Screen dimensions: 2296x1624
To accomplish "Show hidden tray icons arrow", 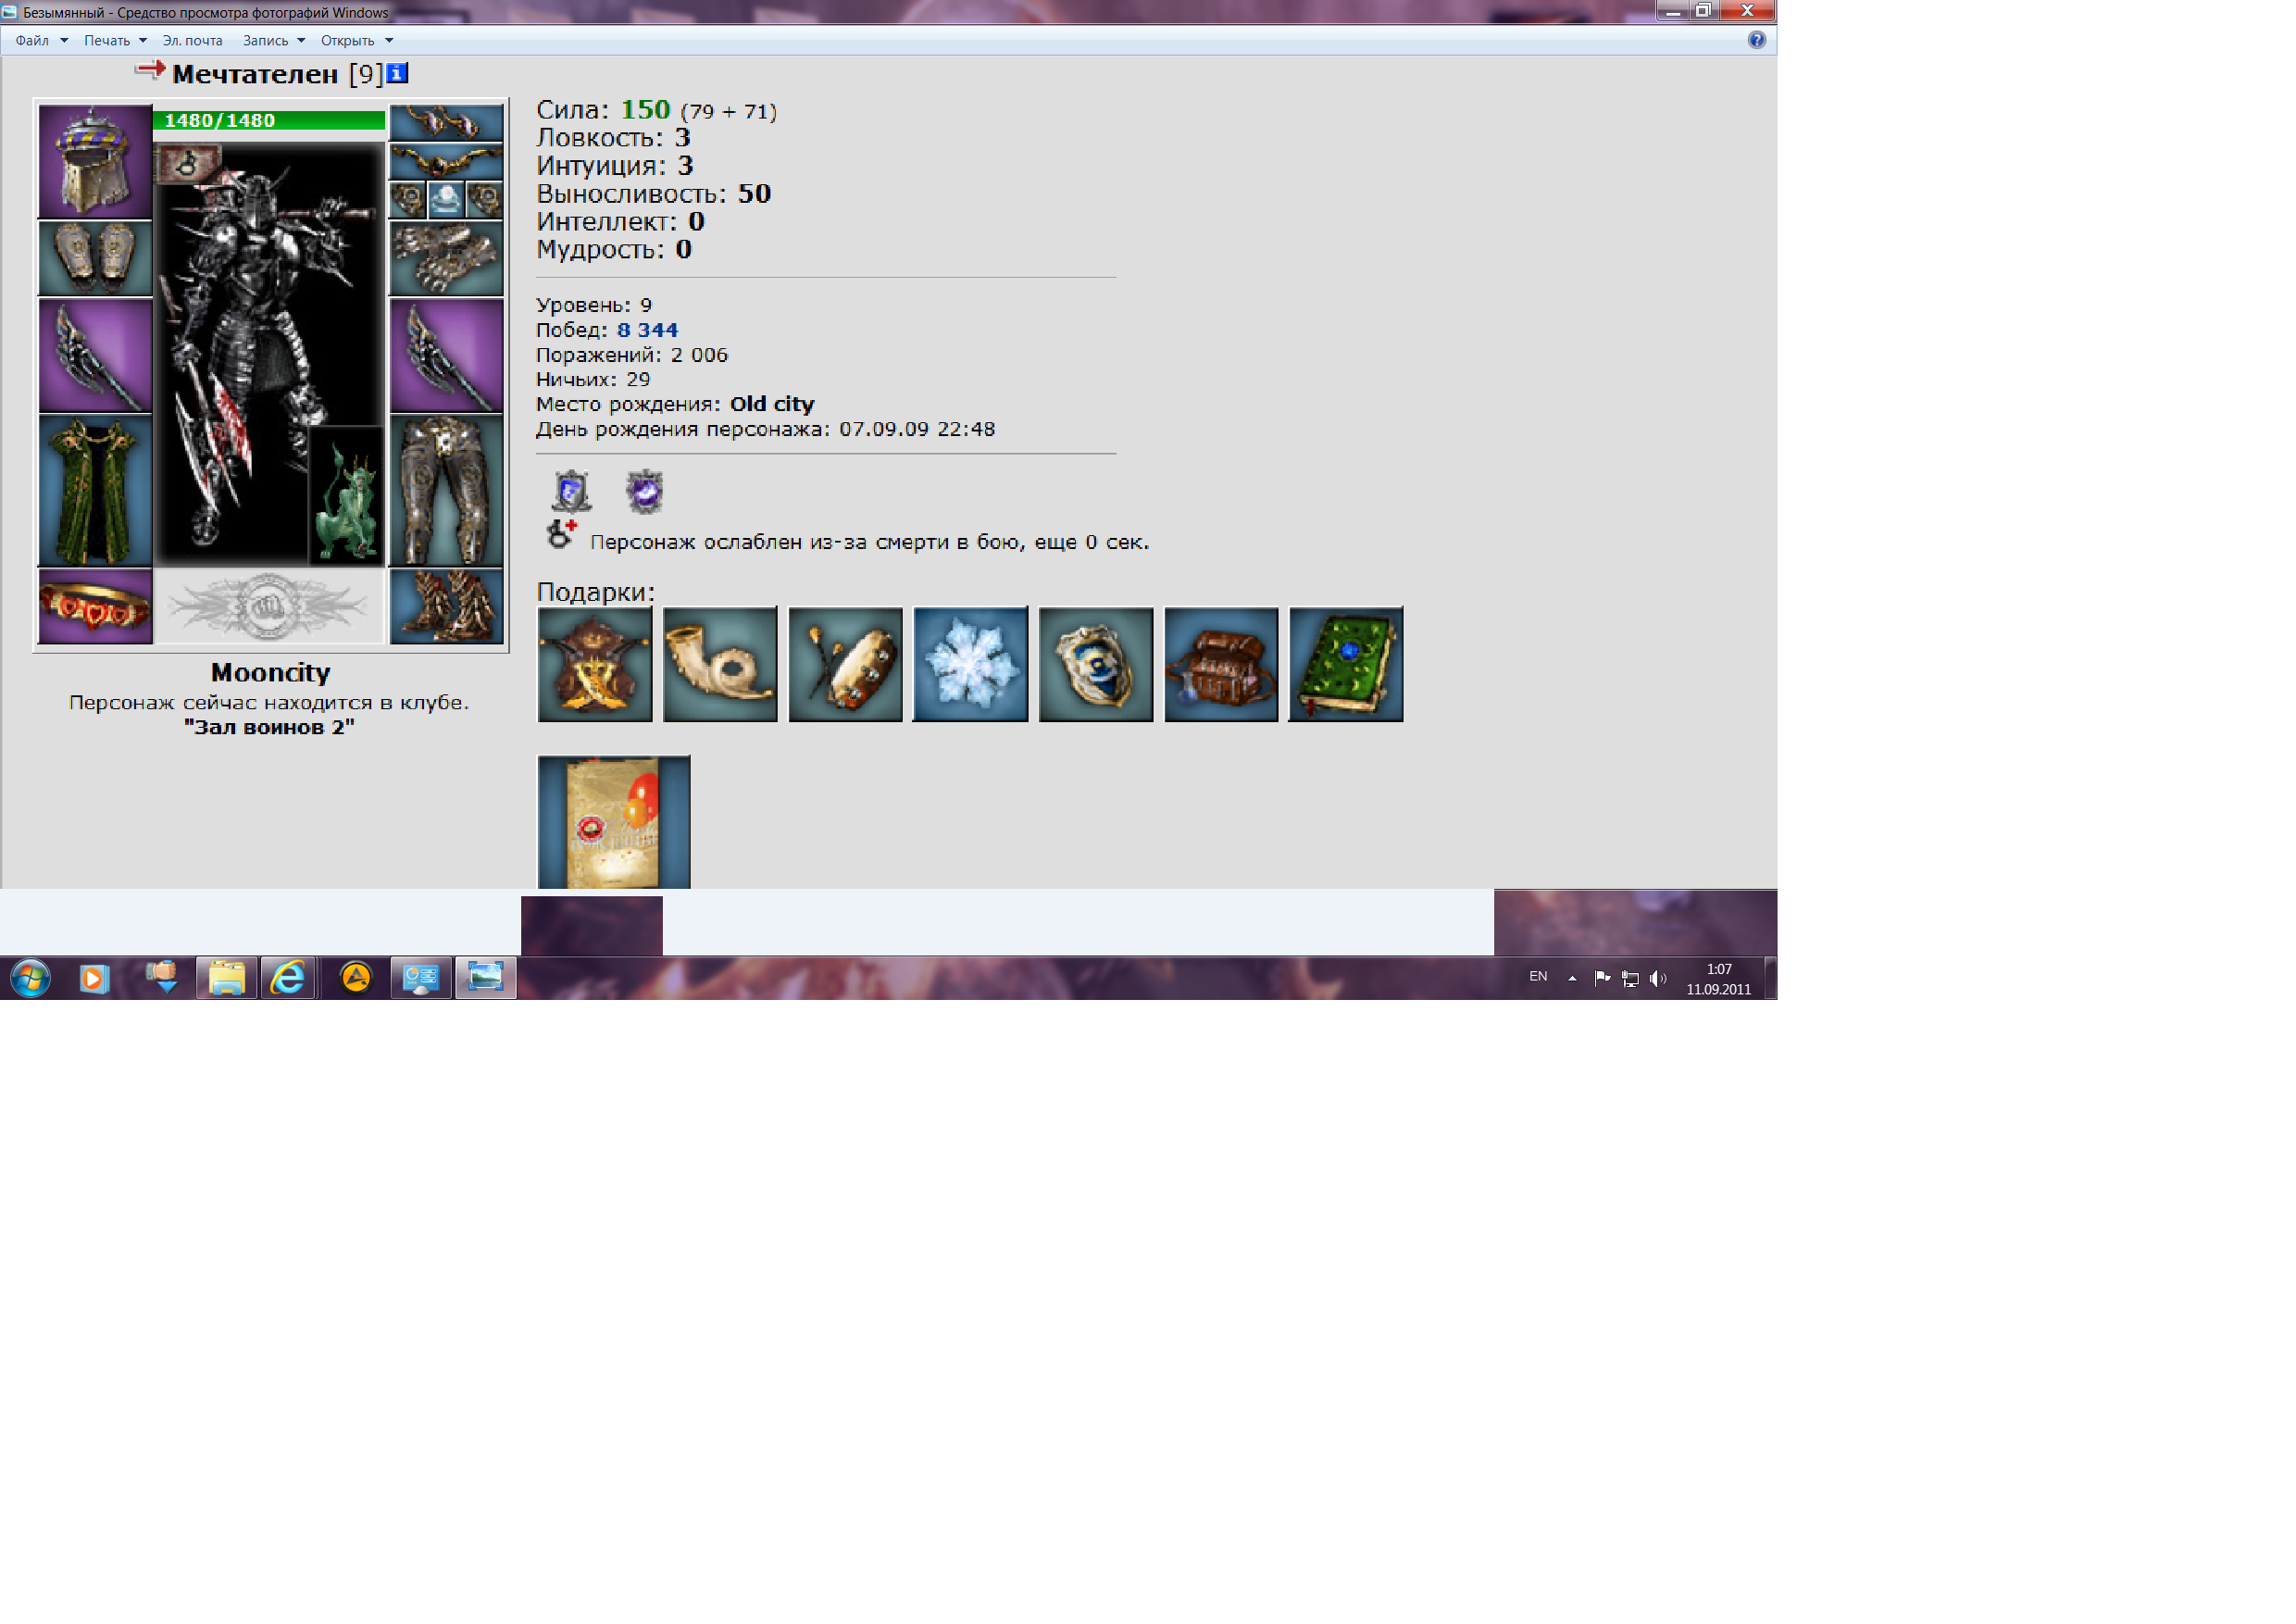I will click(x=1572, y=978).
